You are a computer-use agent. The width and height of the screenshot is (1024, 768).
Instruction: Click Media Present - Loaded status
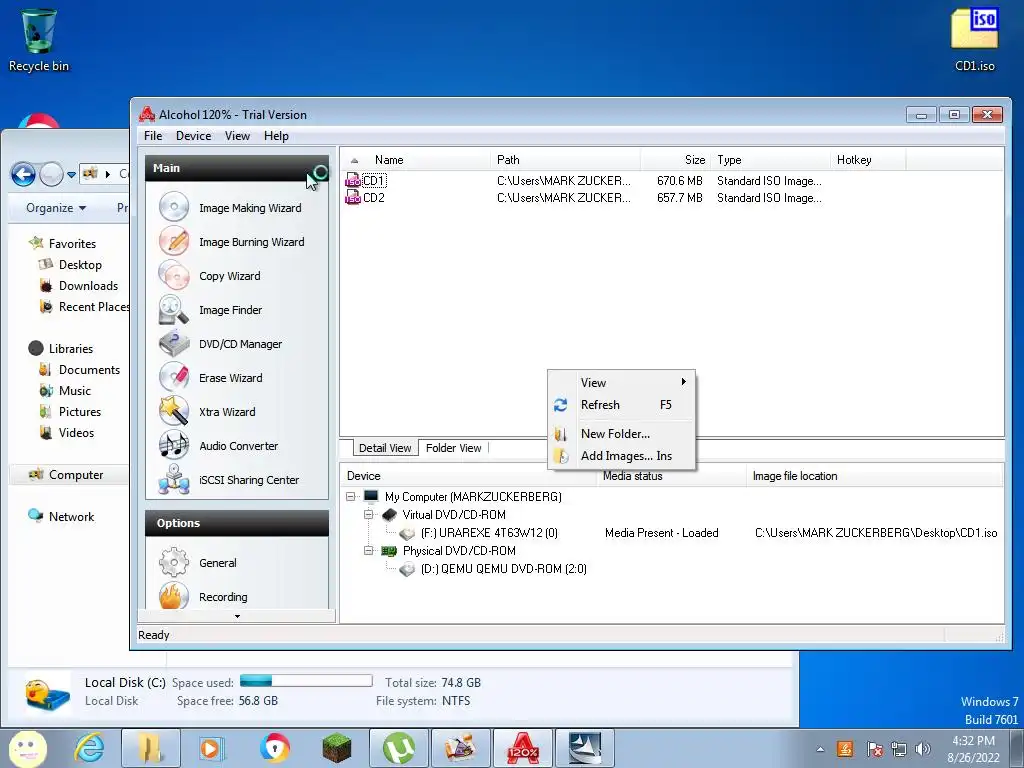click(x=662, y=533)
